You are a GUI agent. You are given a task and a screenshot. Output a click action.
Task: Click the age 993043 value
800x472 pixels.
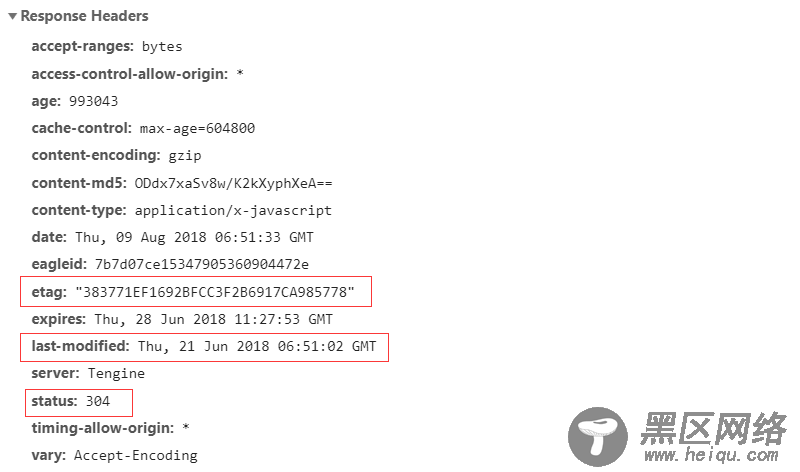pyautogui.click(x=93, y=101)
